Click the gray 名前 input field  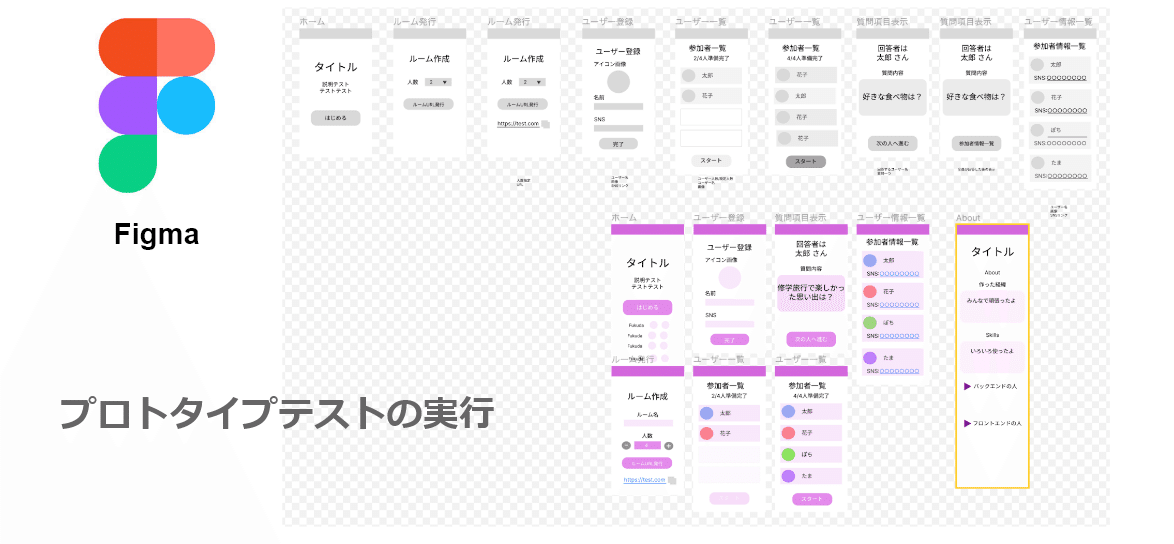click(x=618, y=107)
